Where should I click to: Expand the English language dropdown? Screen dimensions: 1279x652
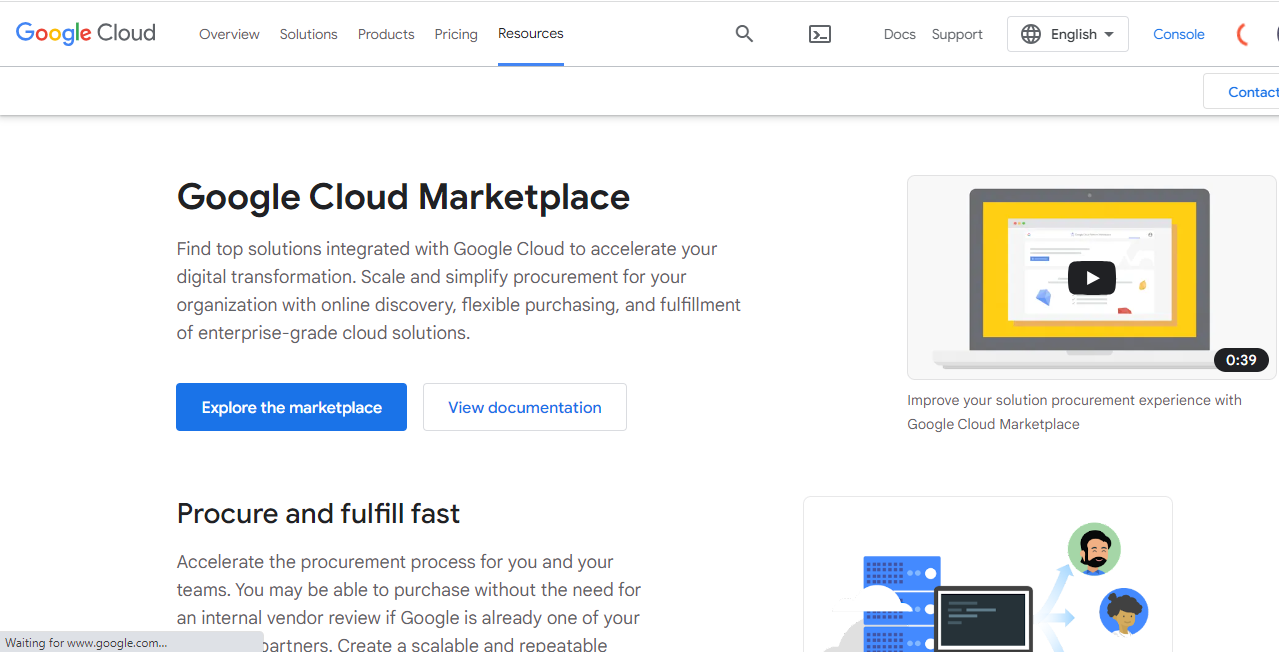(1068, 34)
